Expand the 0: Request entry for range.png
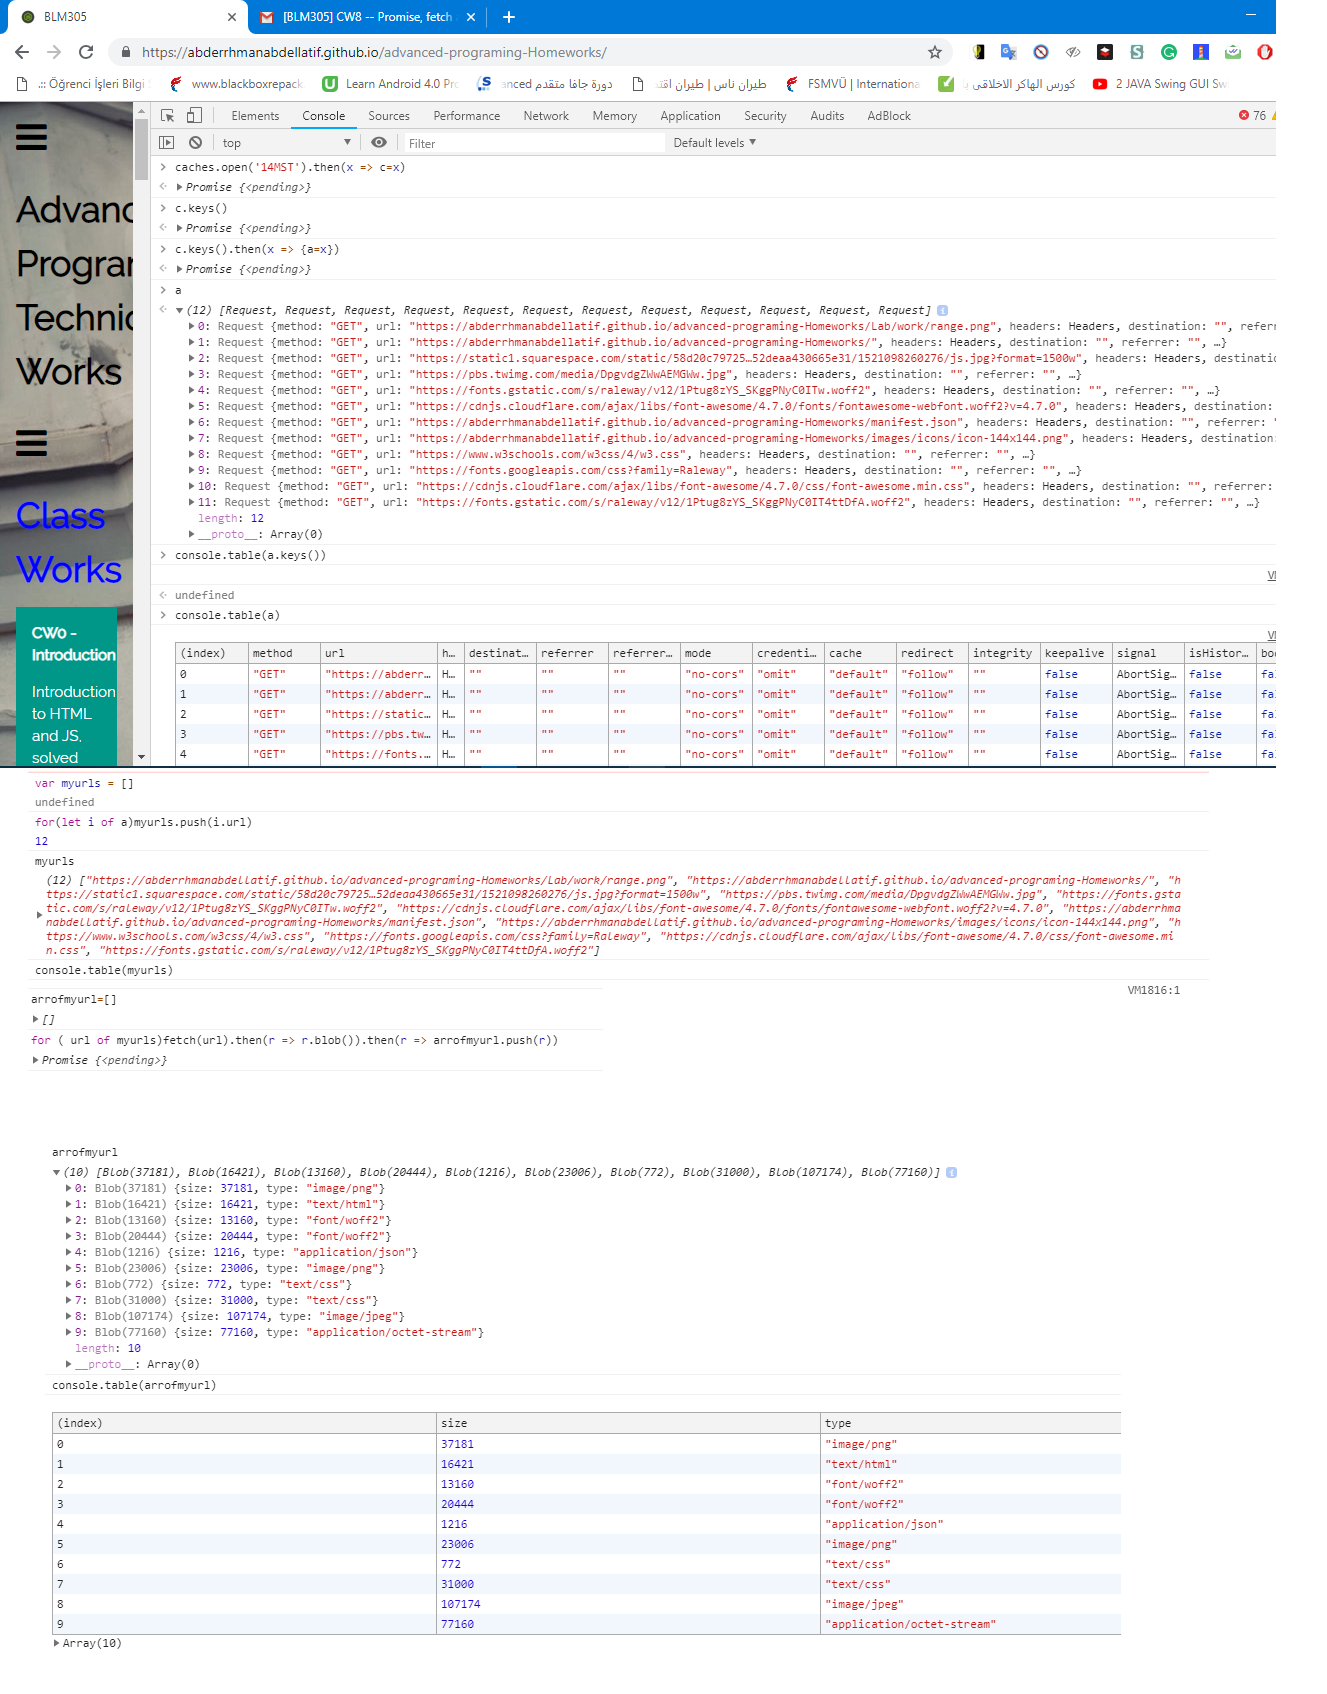1327x1694 pixels. pyautogui.click(x=192, y=327)
